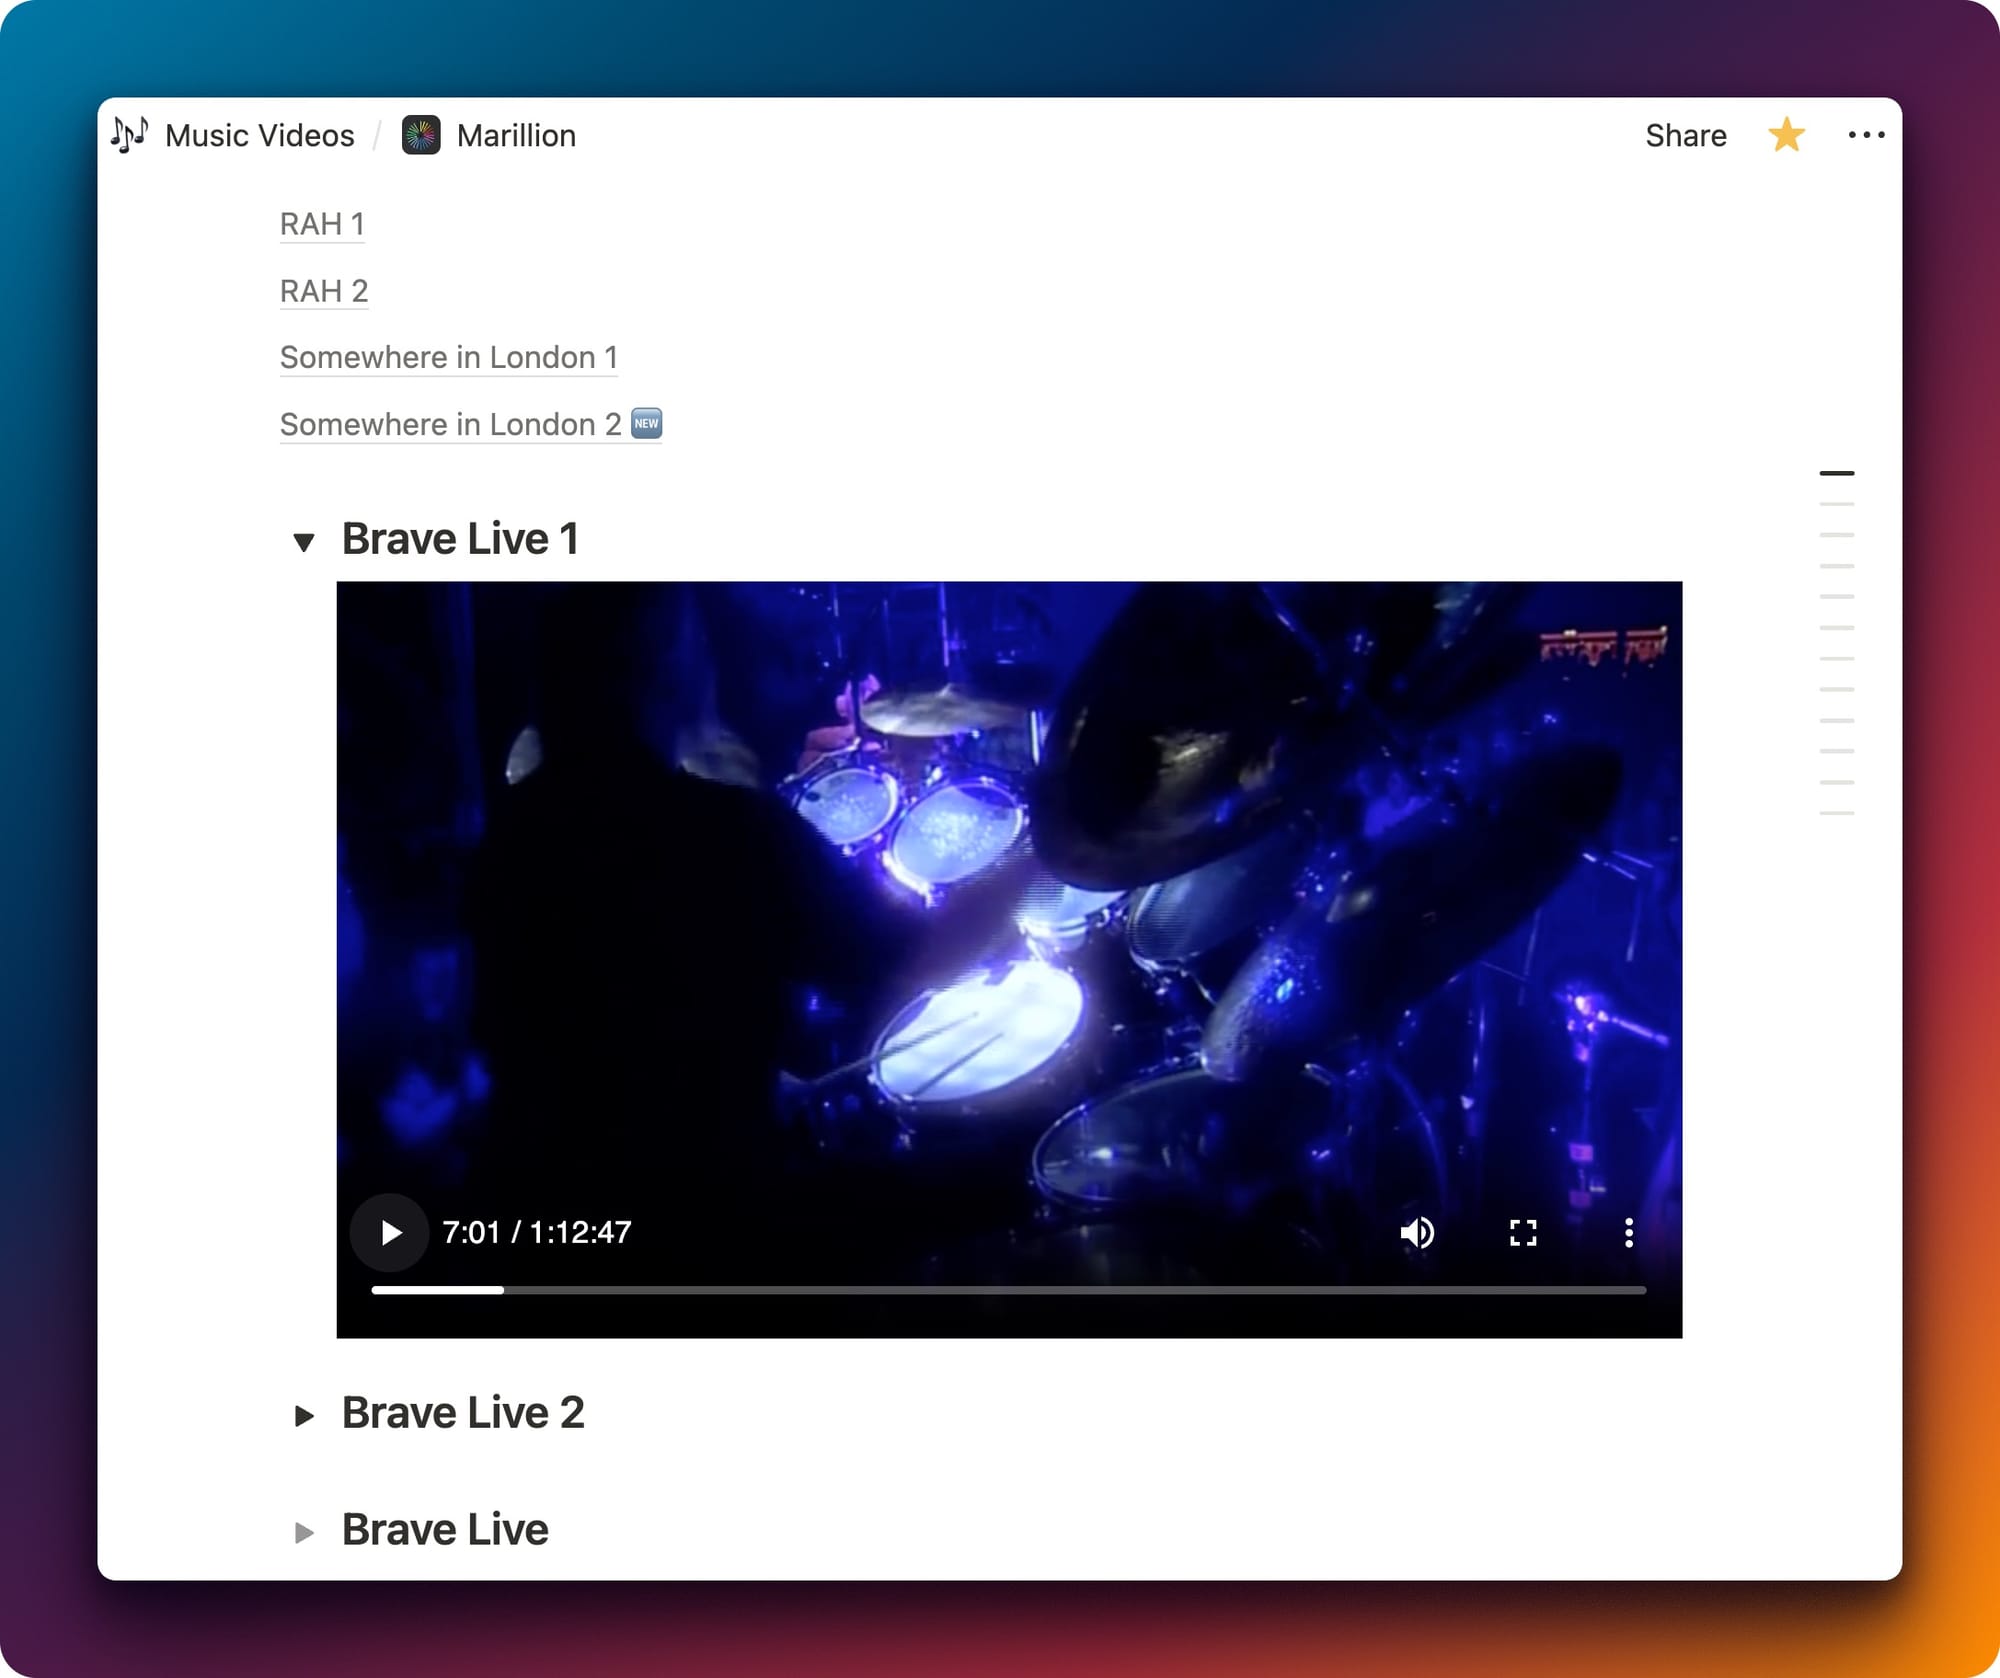This screenshot has width=2000, height=1678.
Task: Open the RAH 1 link
Action: (x=322, y=224)
